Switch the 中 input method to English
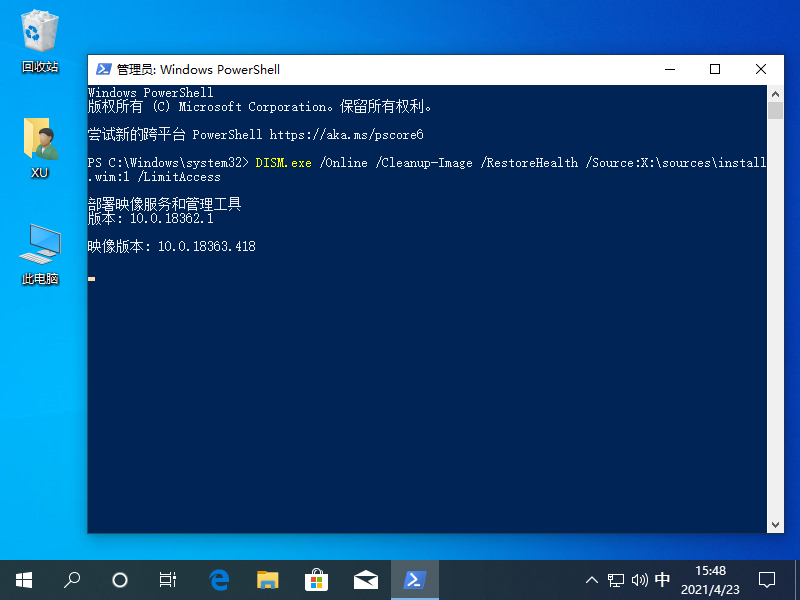Screen dimensions: 800x600 pos(662,580)
